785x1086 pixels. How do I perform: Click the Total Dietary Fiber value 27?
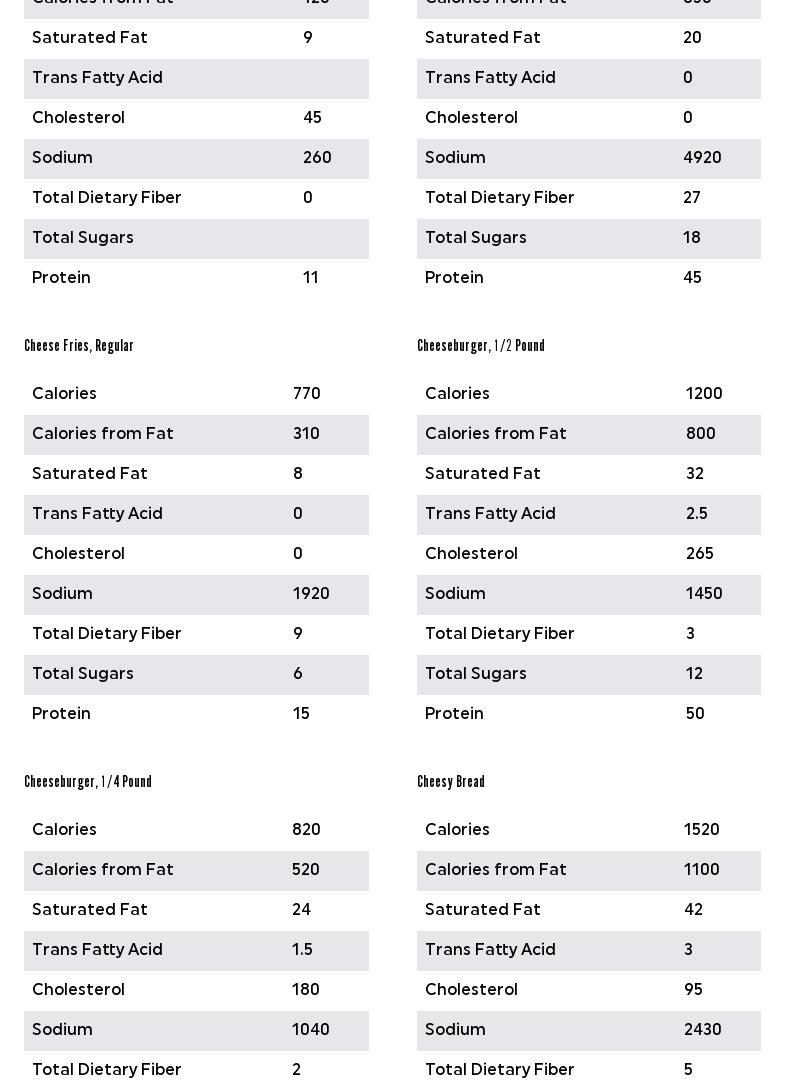692,198
